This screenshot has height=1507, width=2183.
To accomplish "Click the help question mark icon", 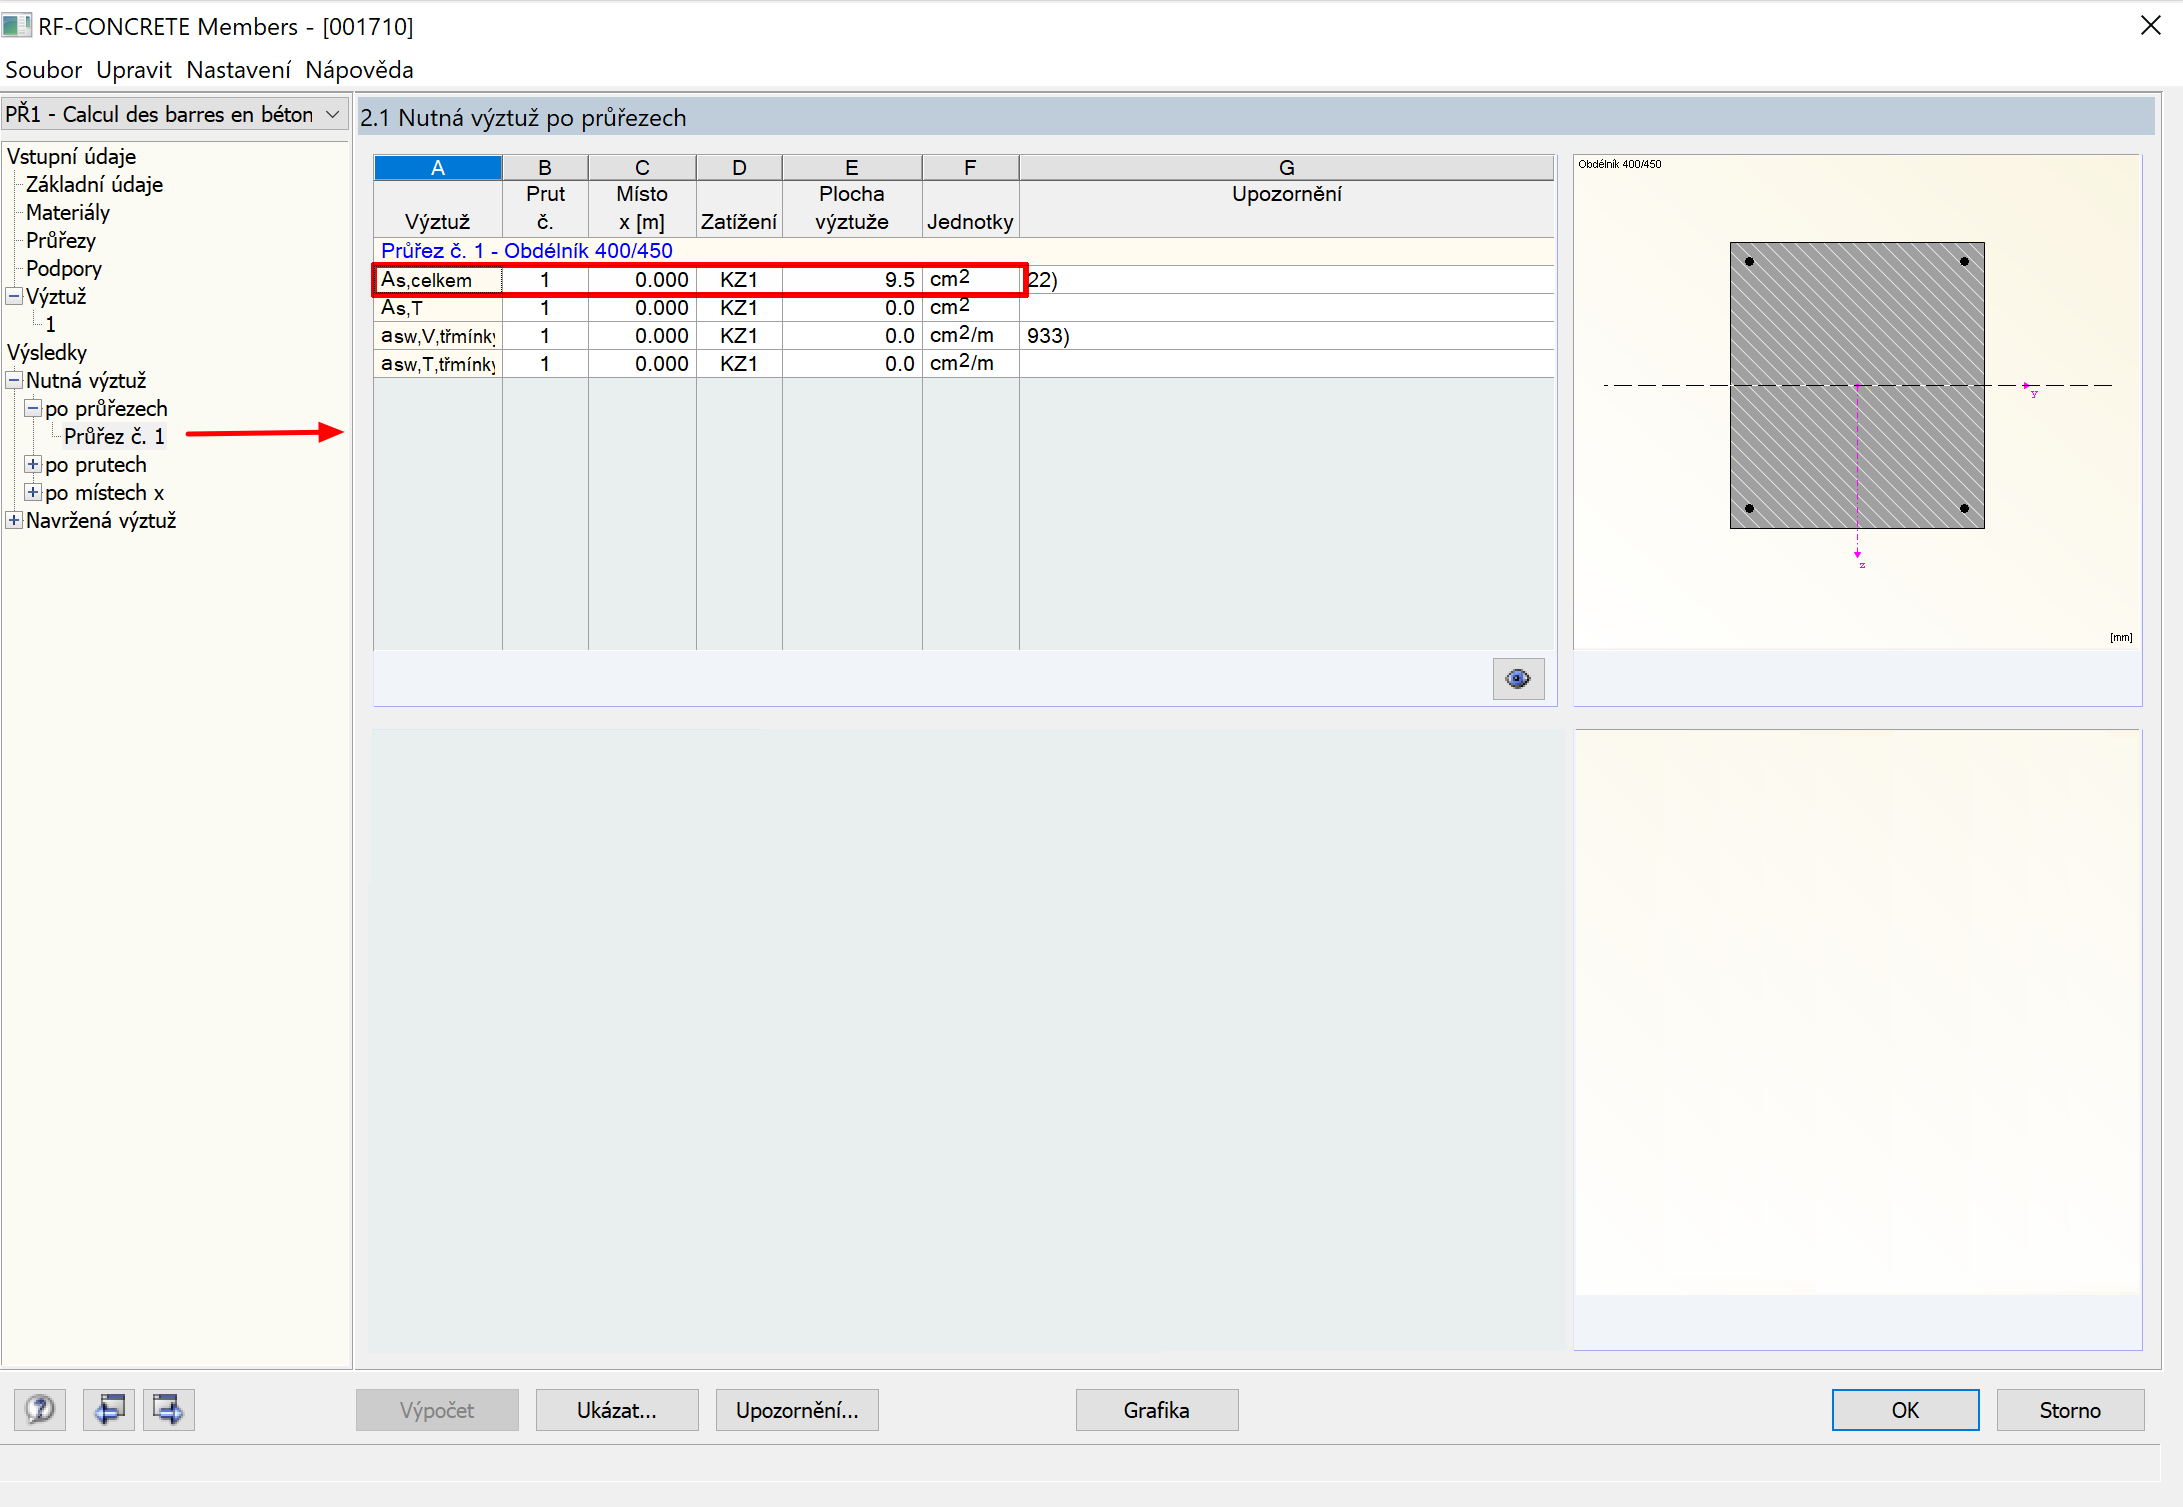I will 40,1410.
